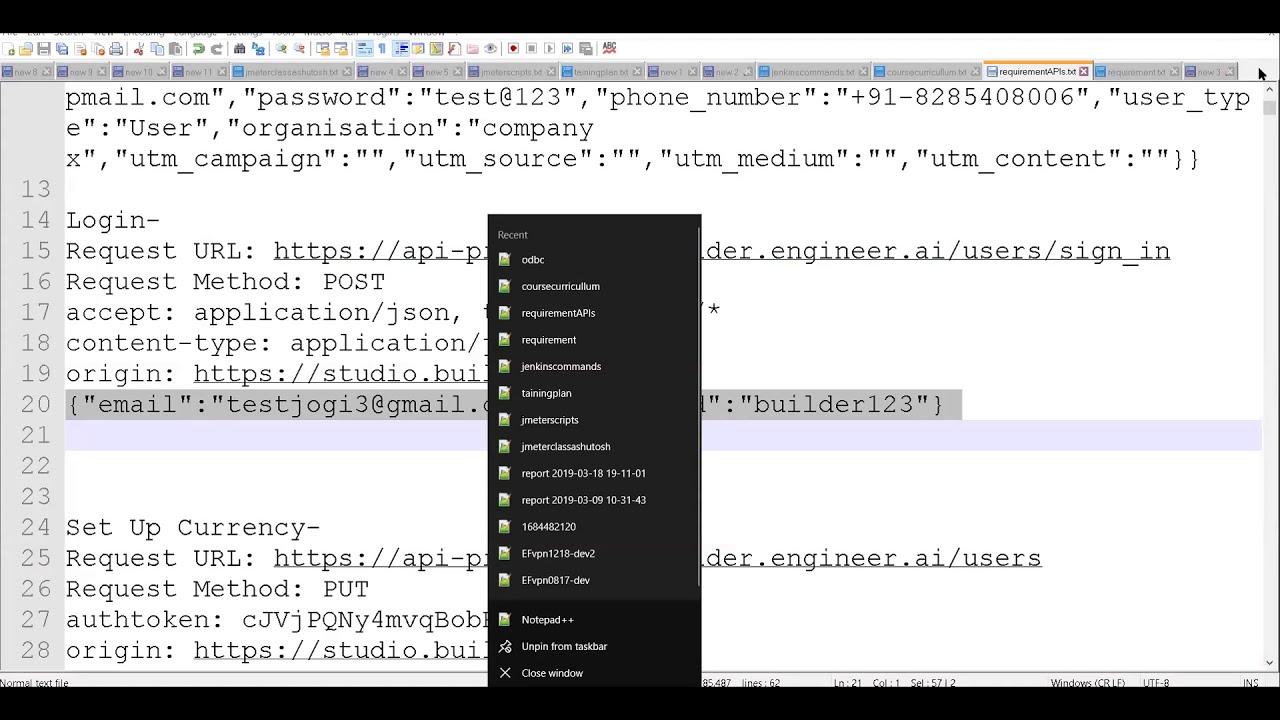Open recent item EFvpn1218-dev2
Screen dimensions: 1280x720
(x=594, y=553)
